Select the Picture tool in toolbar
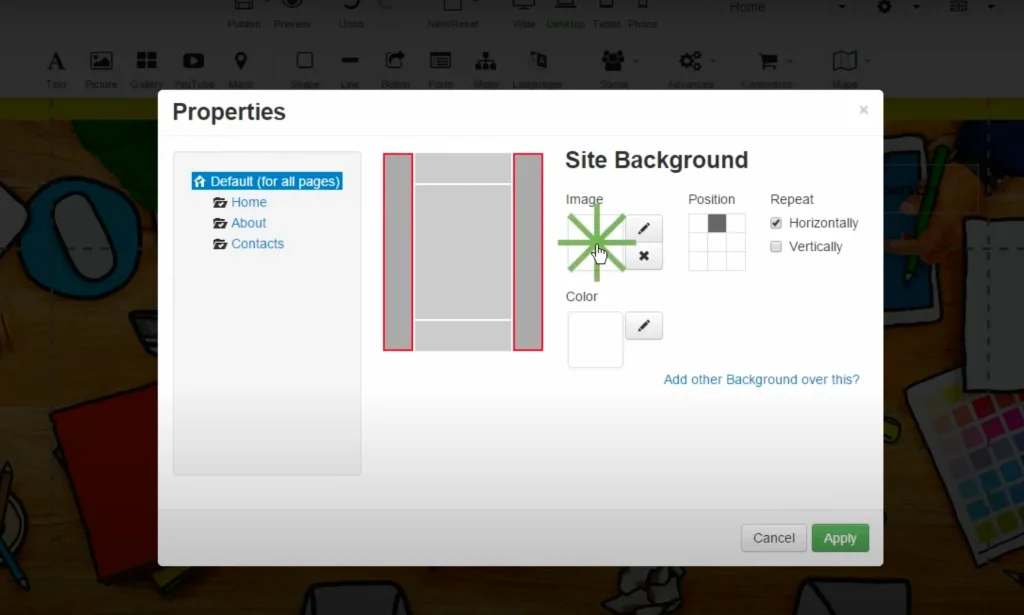1024x615 pixels. click(101, 69)
